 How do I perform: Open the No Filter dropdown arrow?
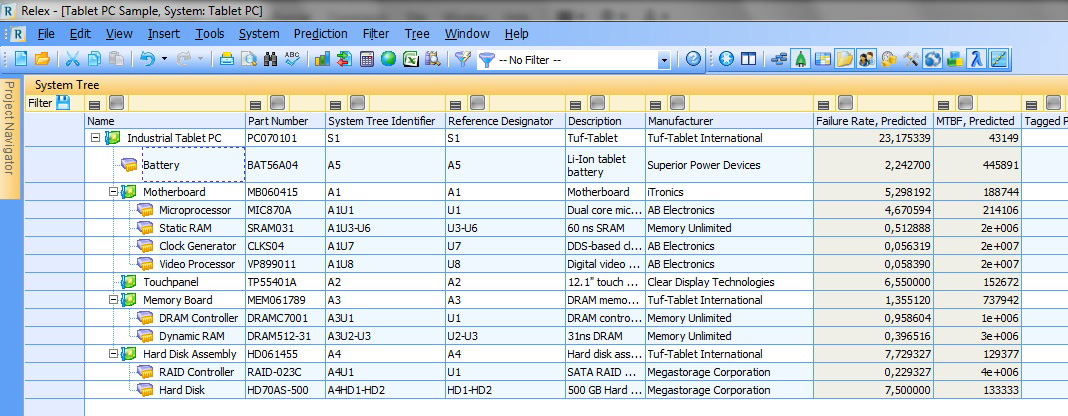tap(663, 61)
